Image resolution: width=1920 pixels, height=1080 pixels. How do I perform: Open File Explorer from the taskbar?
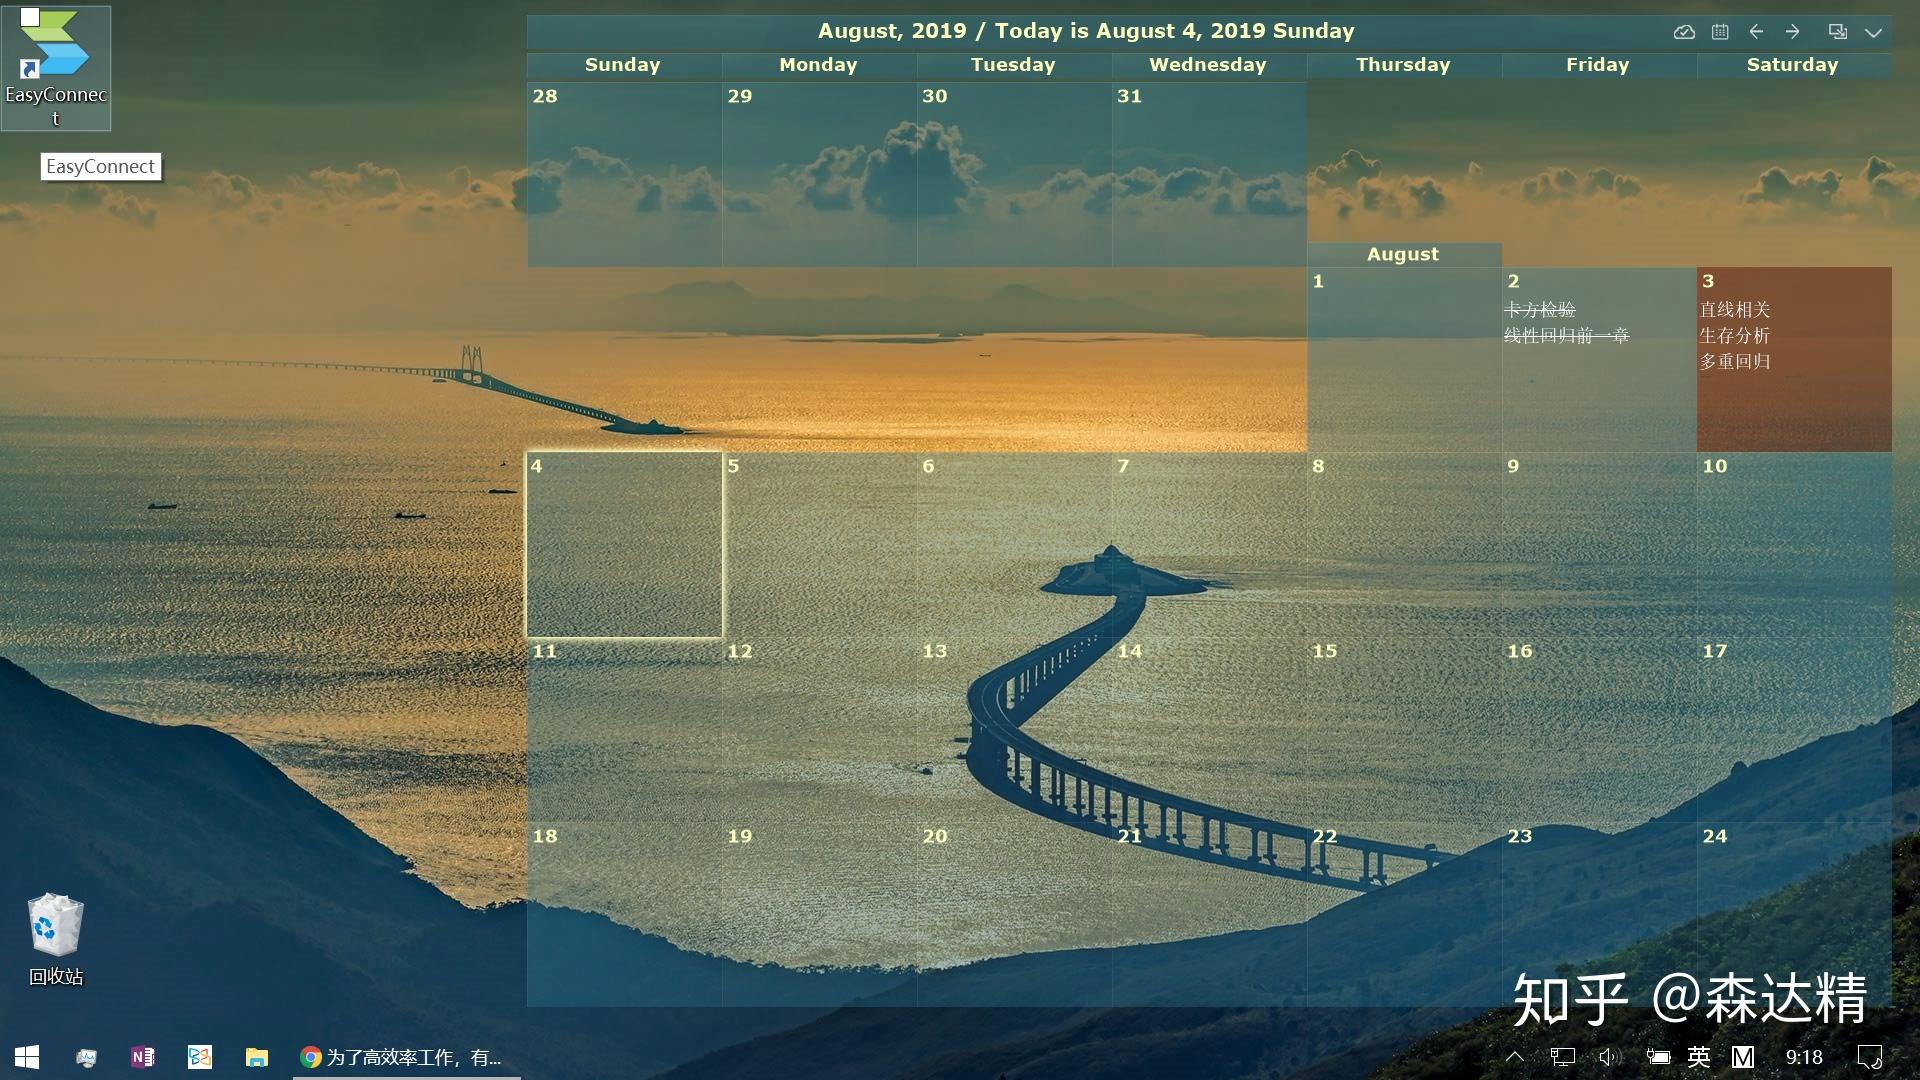tap(257, 1057)
